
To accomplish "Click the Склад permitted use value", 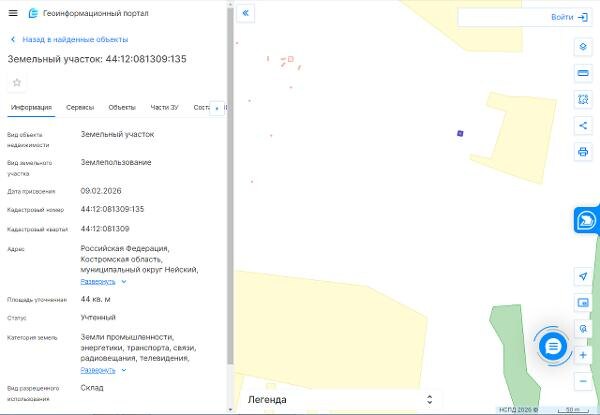I will pyautogui.click(x=92, y=388).
